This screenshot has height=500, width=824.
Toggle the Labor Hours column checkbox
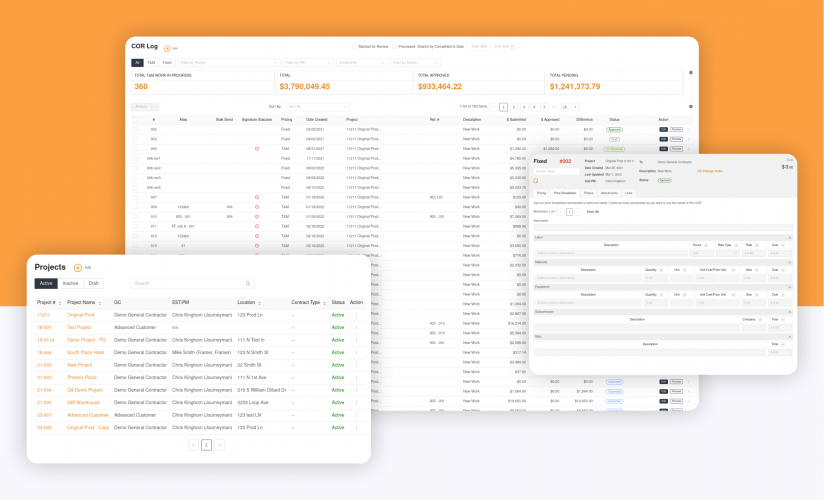coord(706,245)
